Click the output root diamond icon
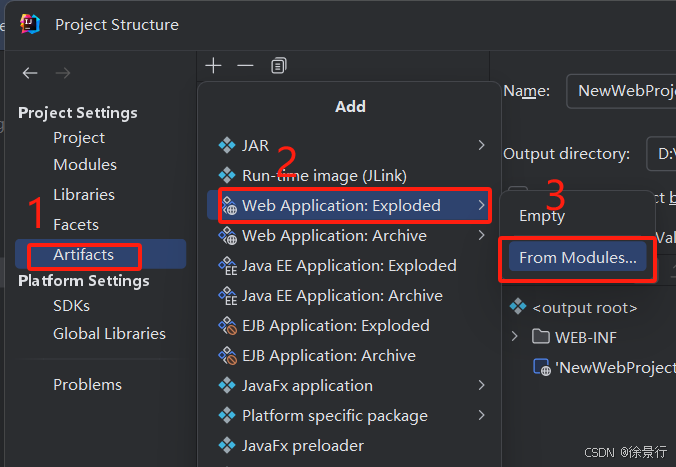Screen dimensions: 676x467 tap(518, 307)
